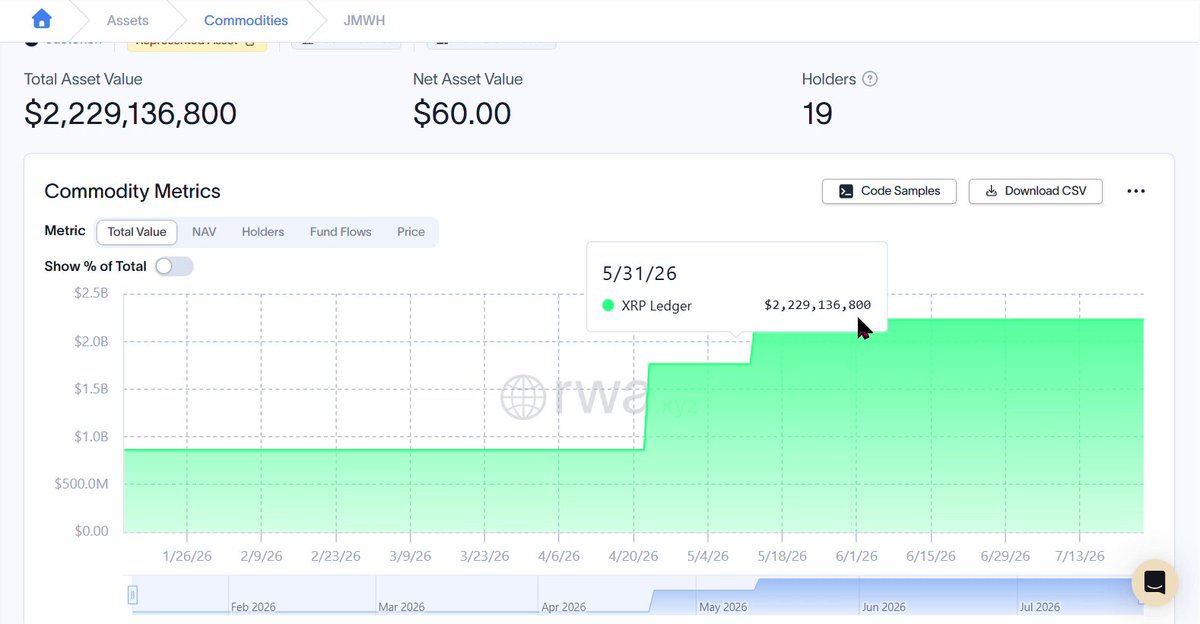Select the JMWH breadcrumb item

point(364,20)
